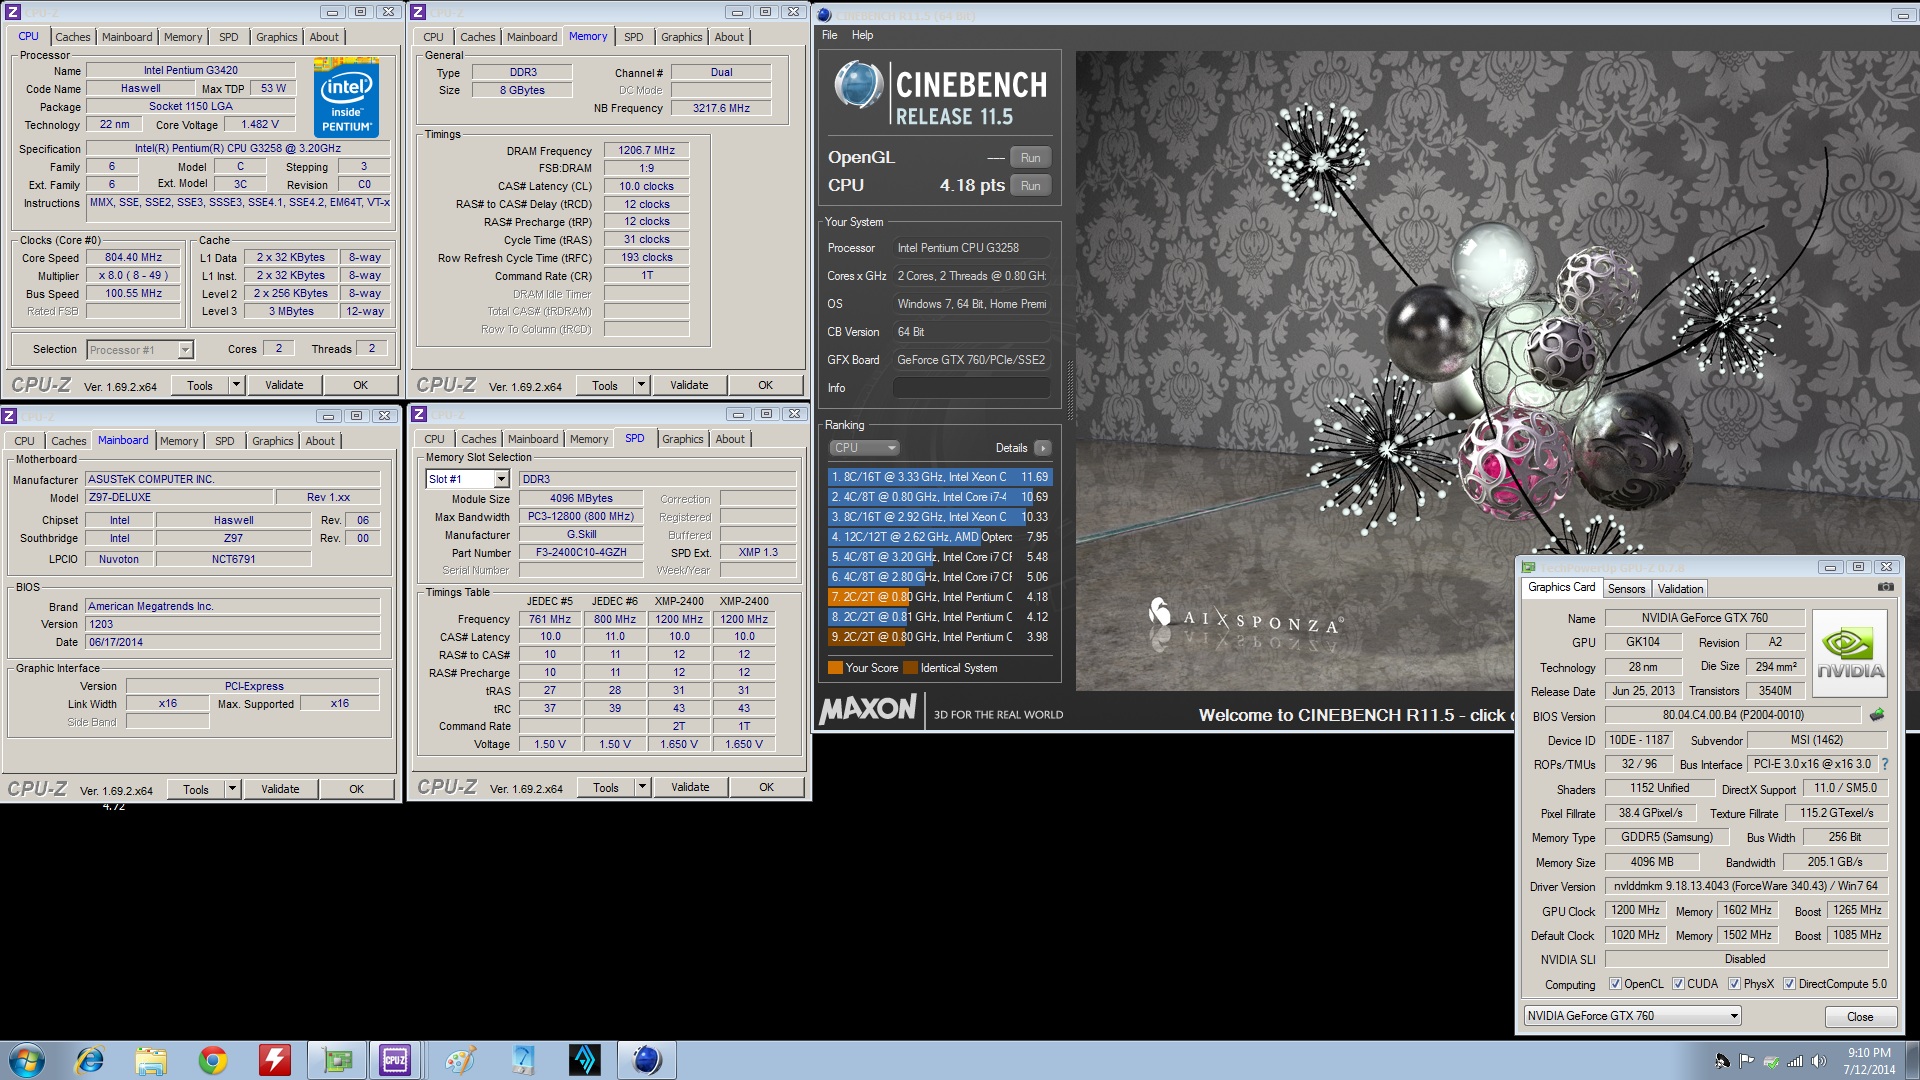Open the black teal-logo taskbar app
Screen dimensions: 1920x1080
coord(584,1060)
